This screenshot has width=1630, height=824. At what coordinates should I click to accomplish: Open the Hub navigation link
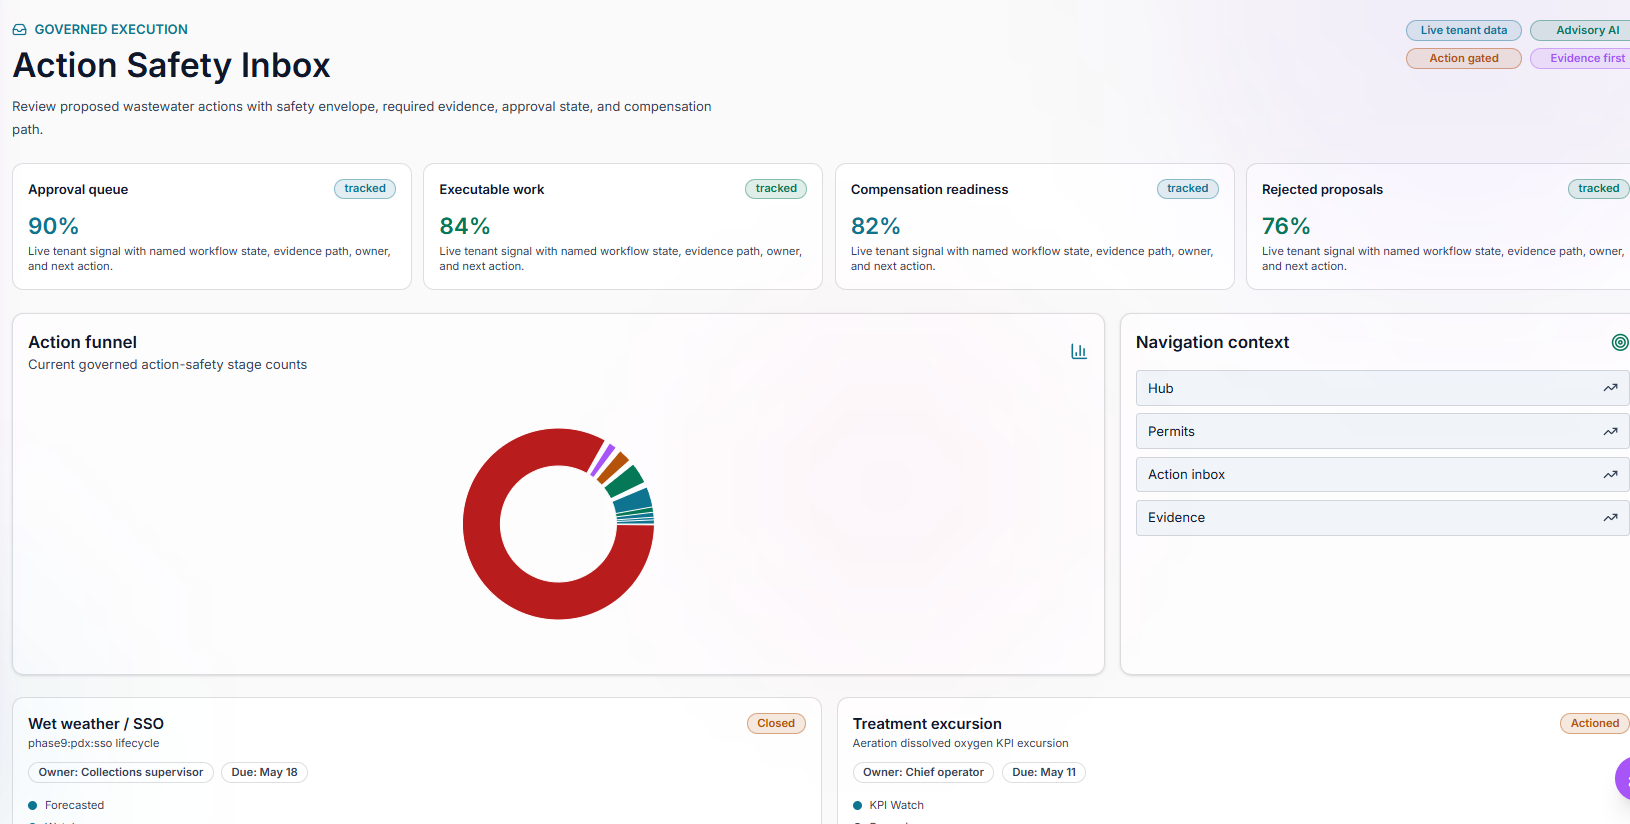[x=1382, y=388]
